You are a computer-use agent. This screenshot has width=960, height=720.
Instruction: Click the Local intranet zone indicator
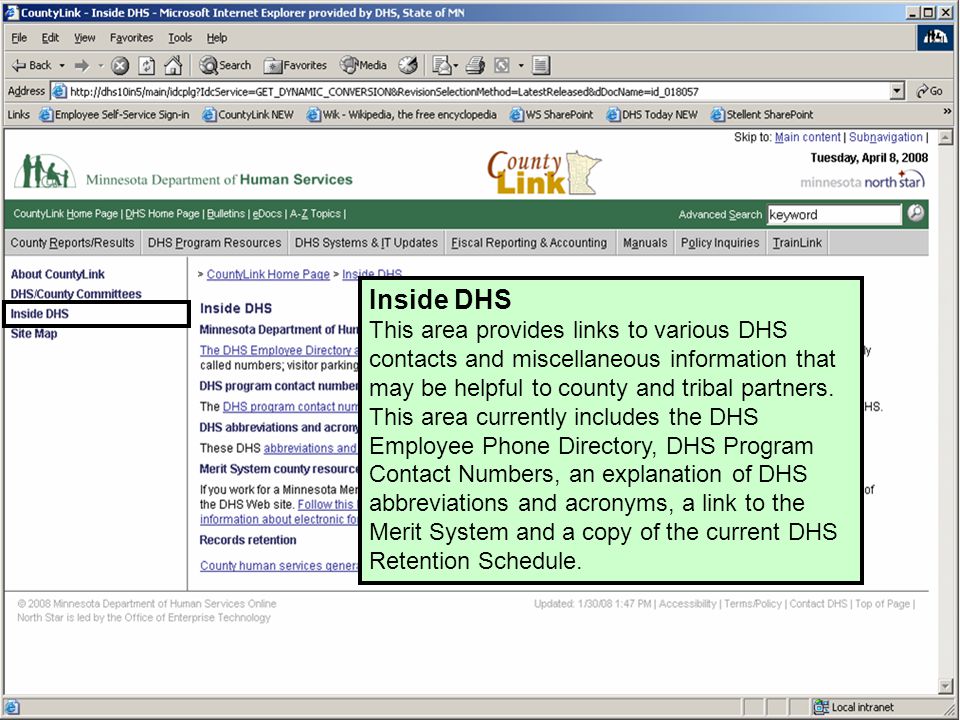coord(853,707)
